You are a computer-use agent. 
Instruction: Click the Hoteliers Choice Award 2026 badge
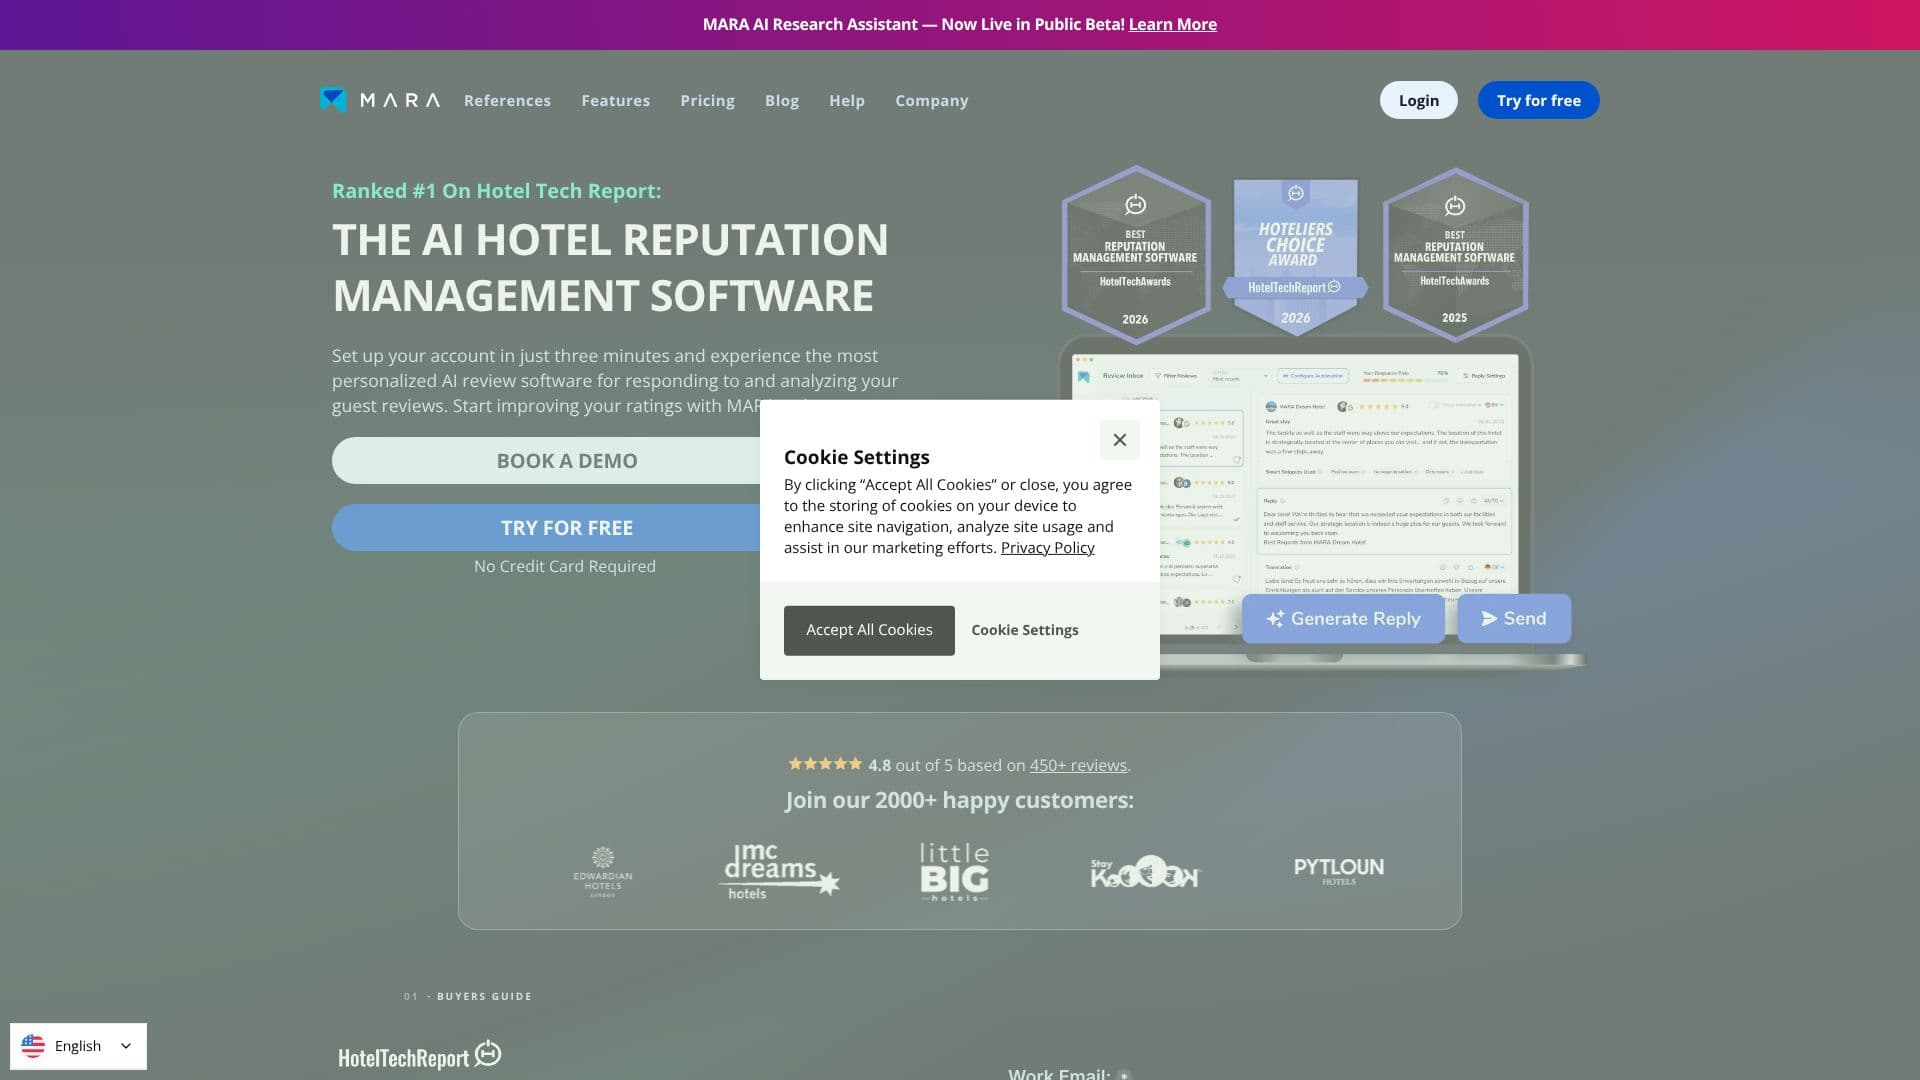click(1295, 255)
